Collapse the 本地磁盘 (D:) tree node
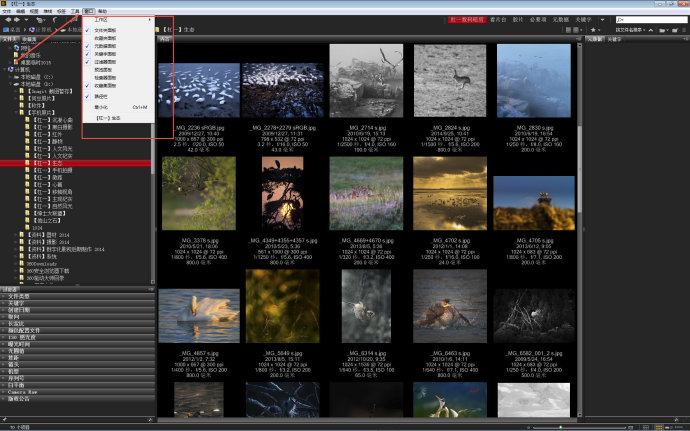The height and width of the screenshot is (431, 690). tap(11, 84)
